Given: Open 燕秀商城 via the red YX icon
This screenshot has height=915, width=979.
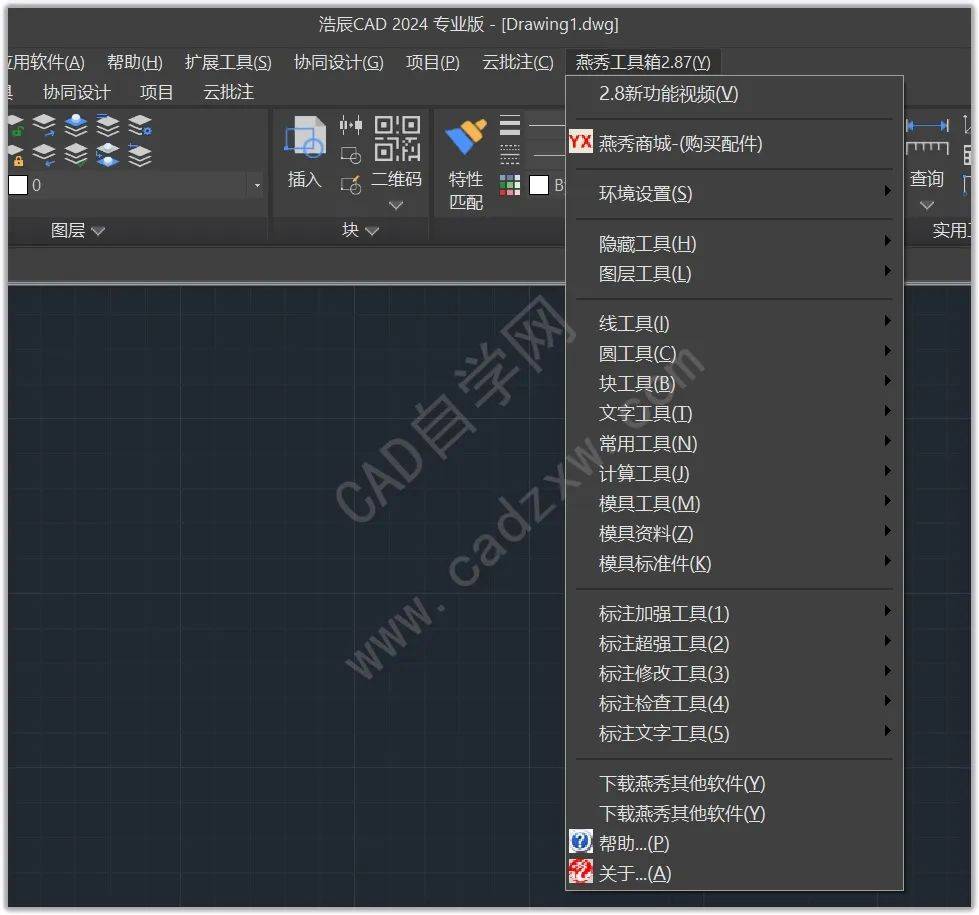Looking at the screenshot, I should (x=581, y=142).
